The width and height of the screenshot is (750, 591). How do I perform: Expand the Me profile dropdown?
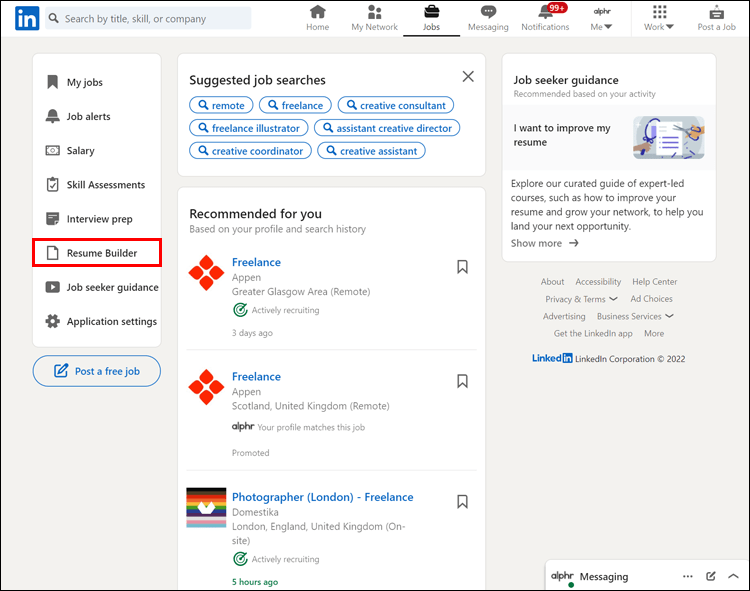coord(602,19)
